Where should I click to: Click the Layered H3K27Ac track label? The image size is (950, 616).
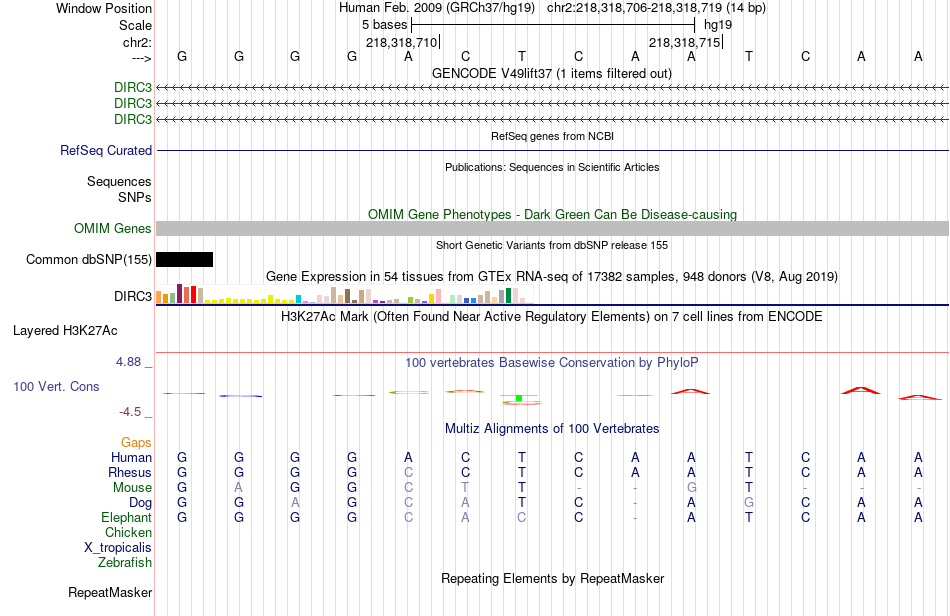(x=65, y=330)
